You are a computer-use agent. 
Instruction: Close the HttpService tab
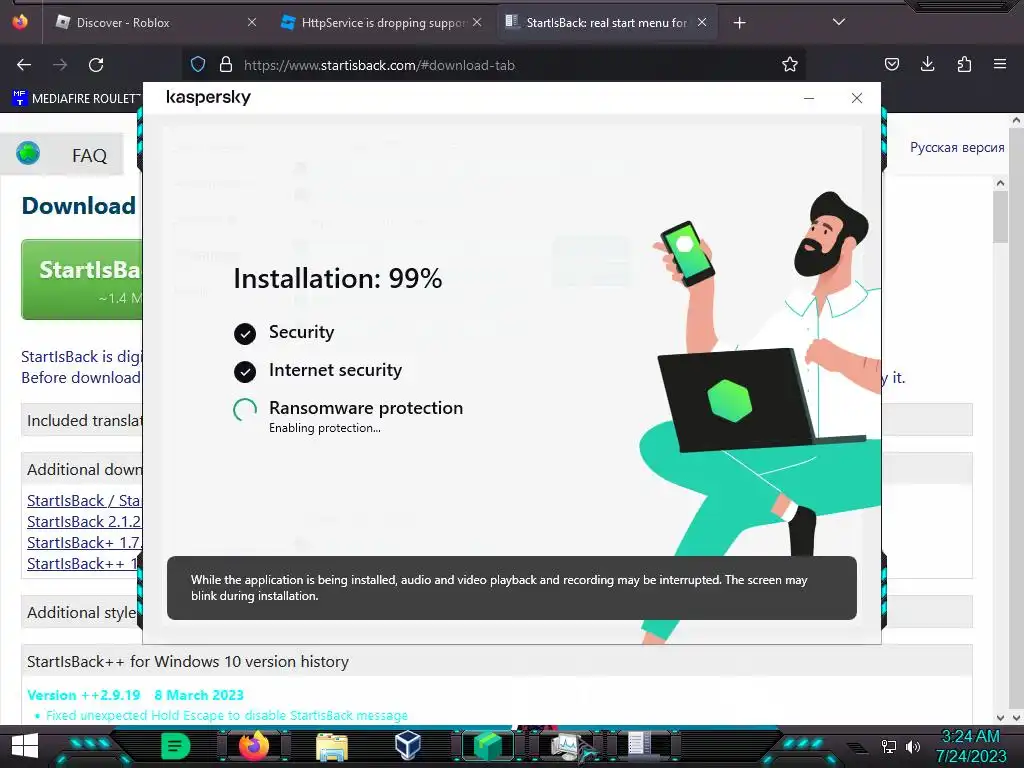tap(477, 22)
